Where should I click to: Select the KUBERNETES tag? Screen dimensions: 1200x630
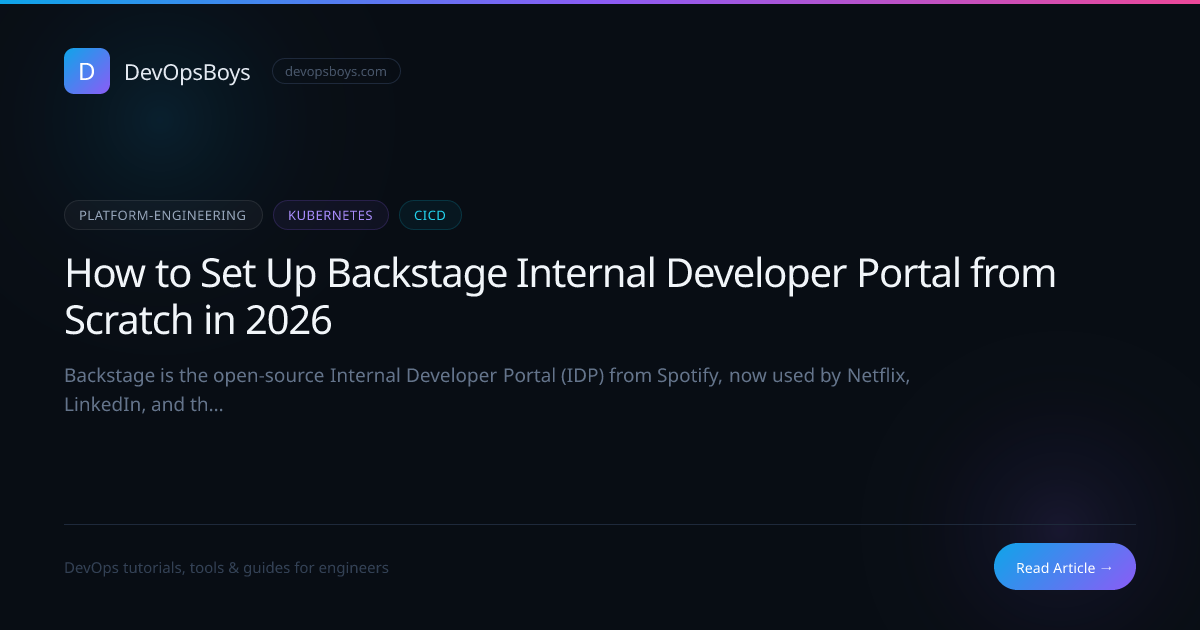(331, 215)
